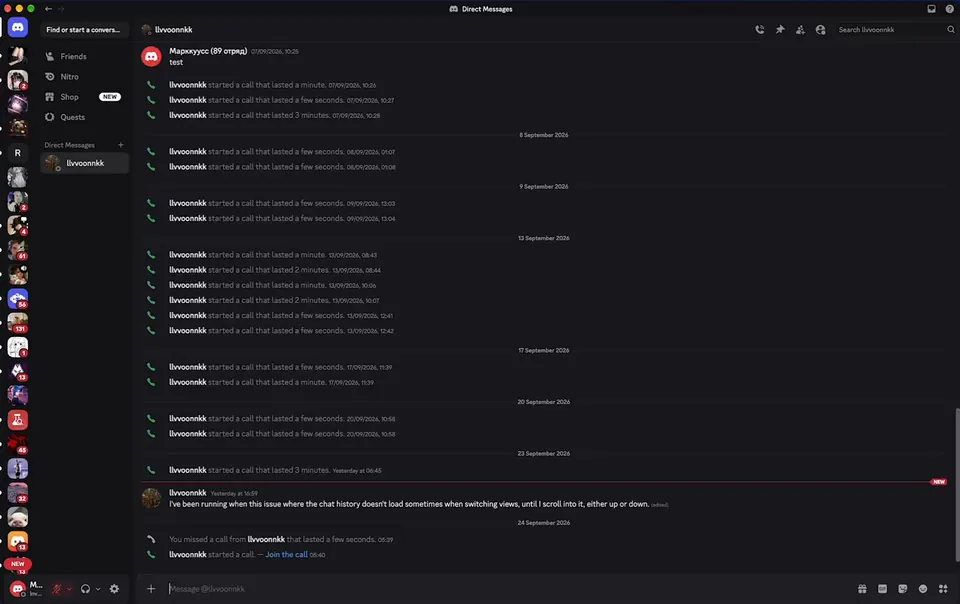
Task: Click call entry 'Yesterday at 06:45'
Action: coord(275,470)
